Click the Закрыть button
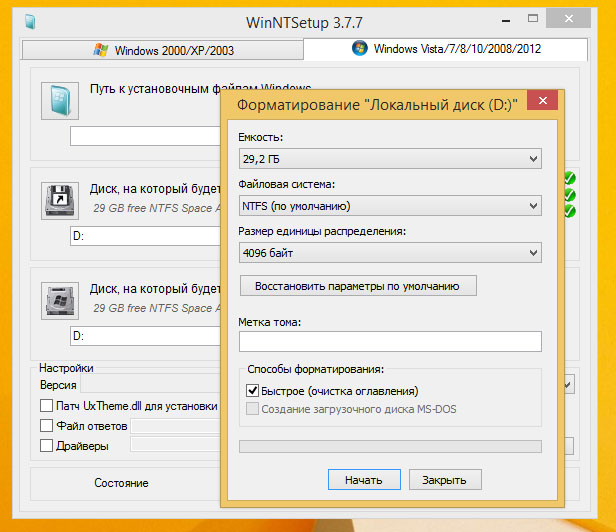This screenshot has width=616, height=532. point(445,479)
